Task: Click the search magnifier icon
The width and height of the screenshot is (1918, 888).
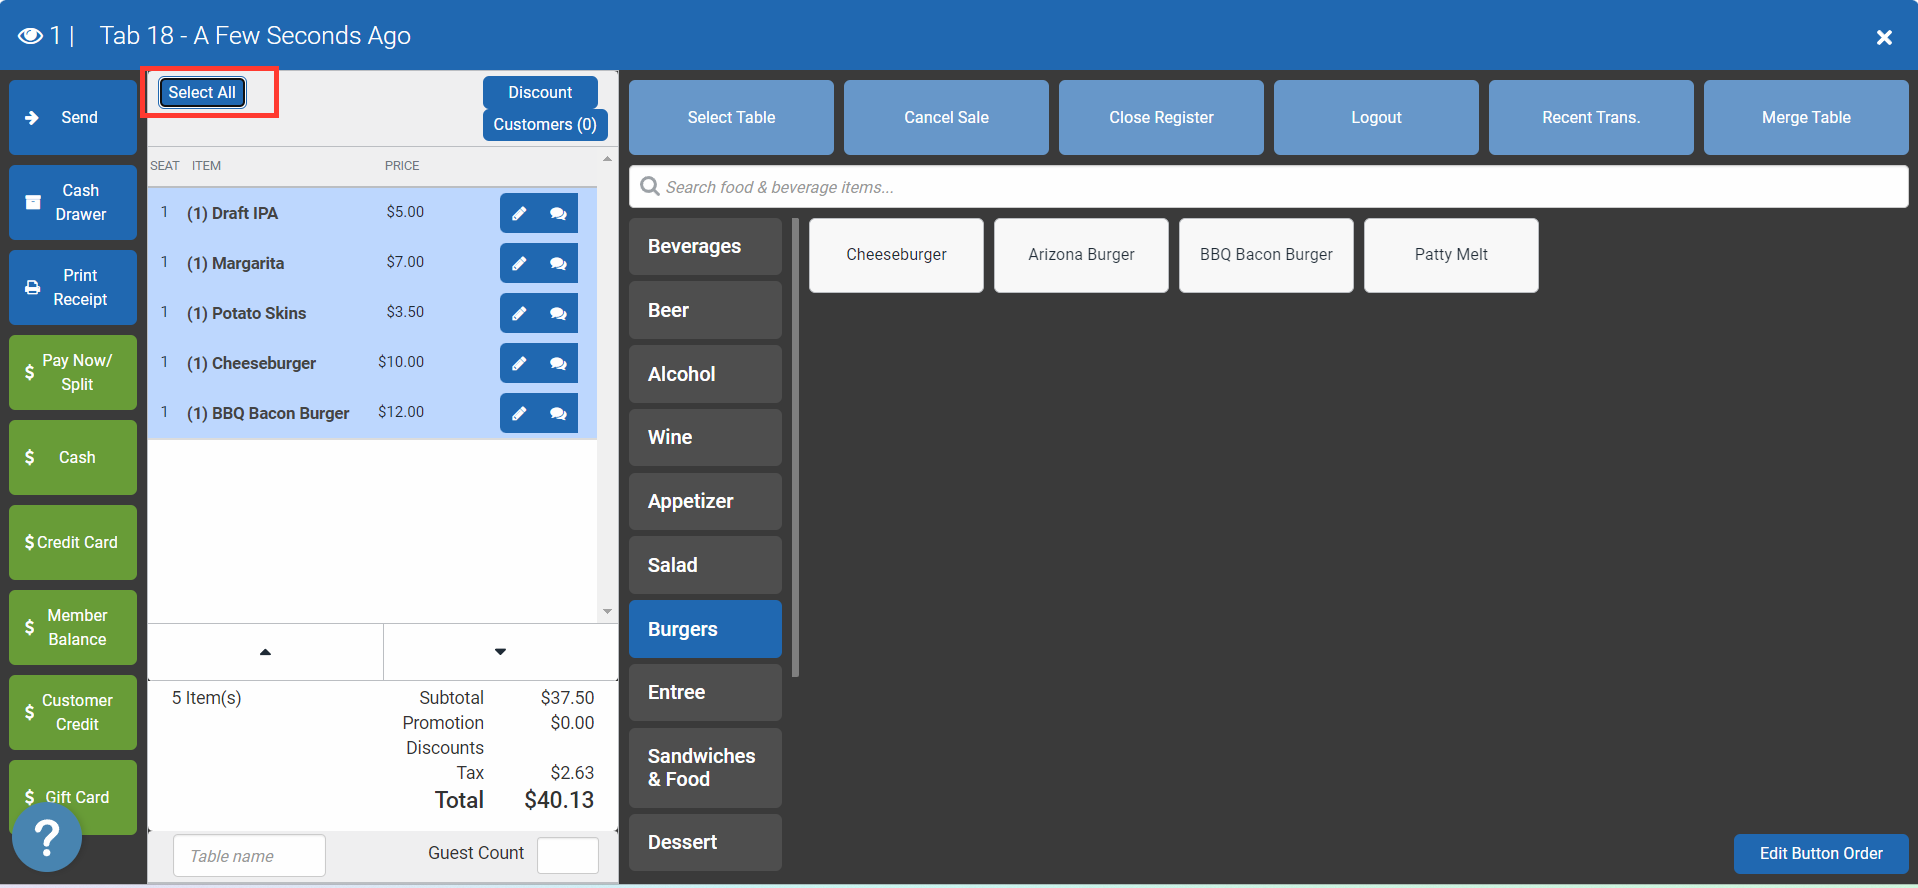Action: (650, 186)
